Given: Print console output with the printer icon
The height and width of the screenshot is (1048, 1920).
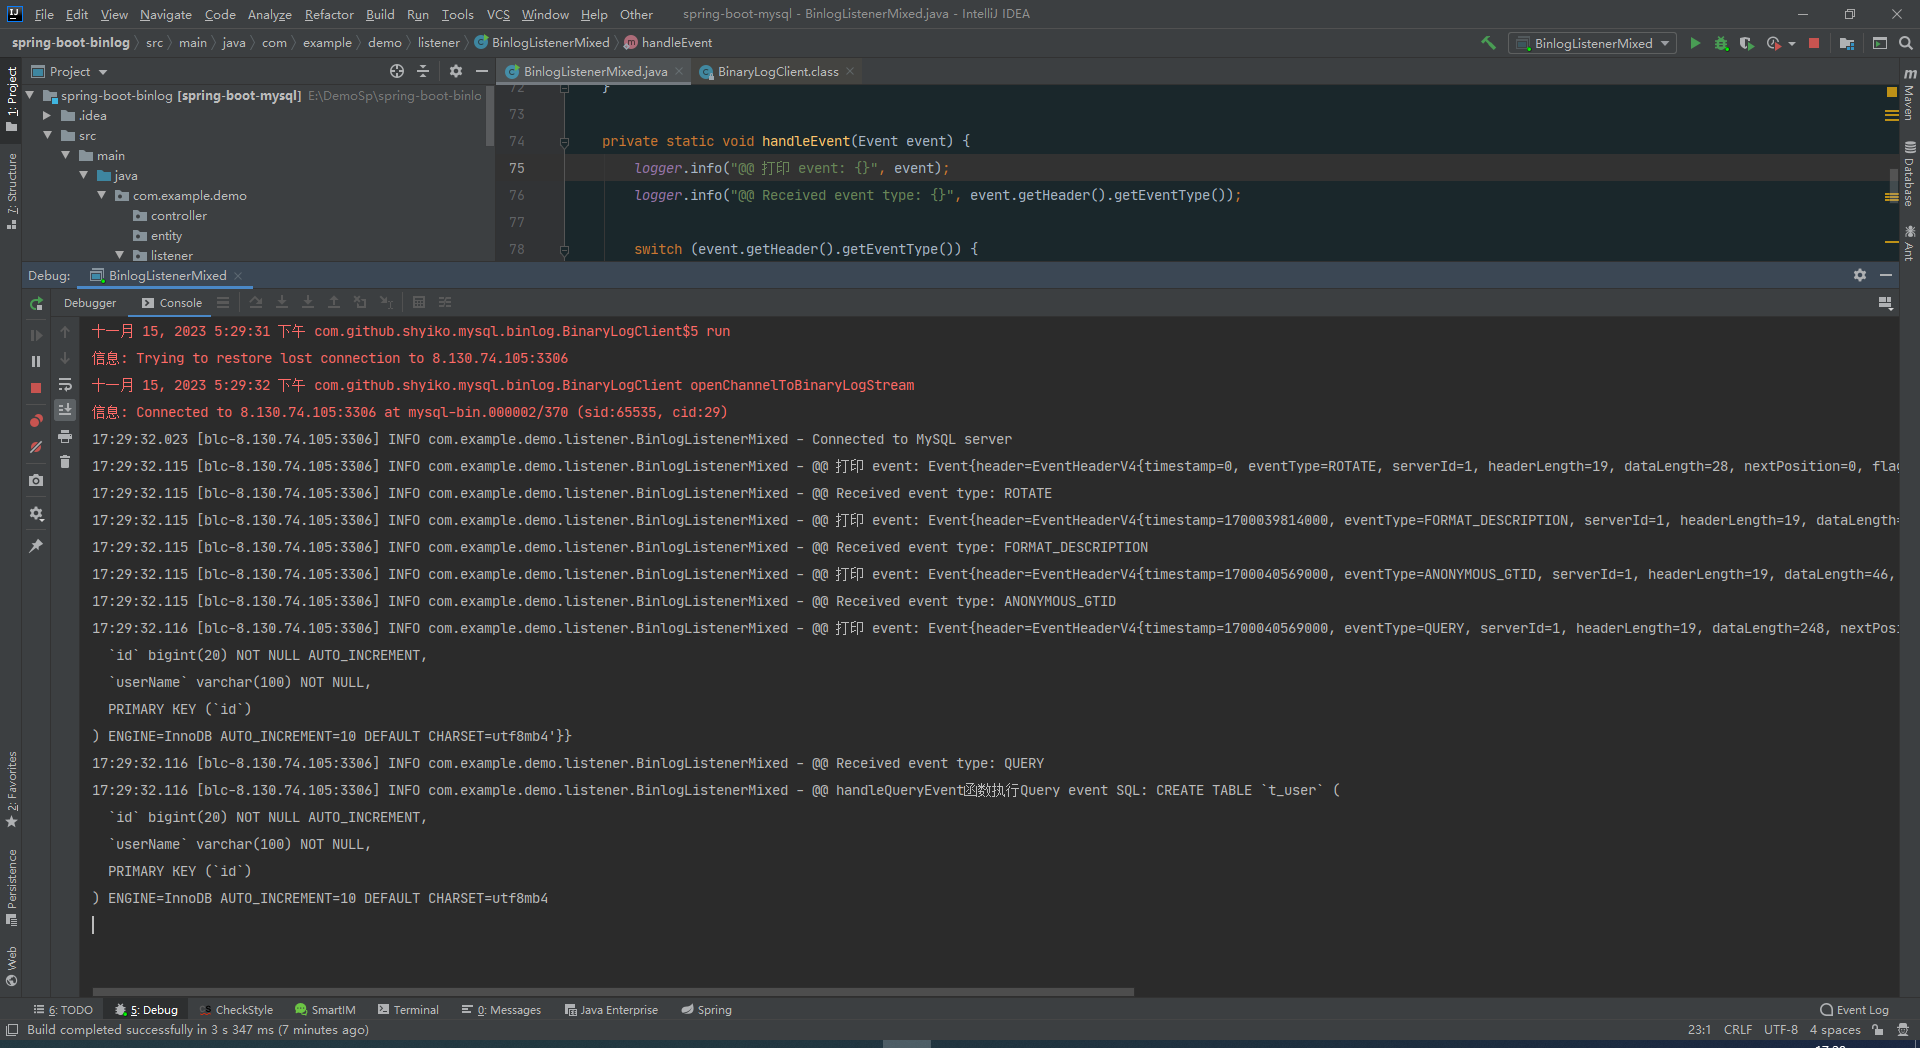Looking at the screenshot, I should click(65, 436).
